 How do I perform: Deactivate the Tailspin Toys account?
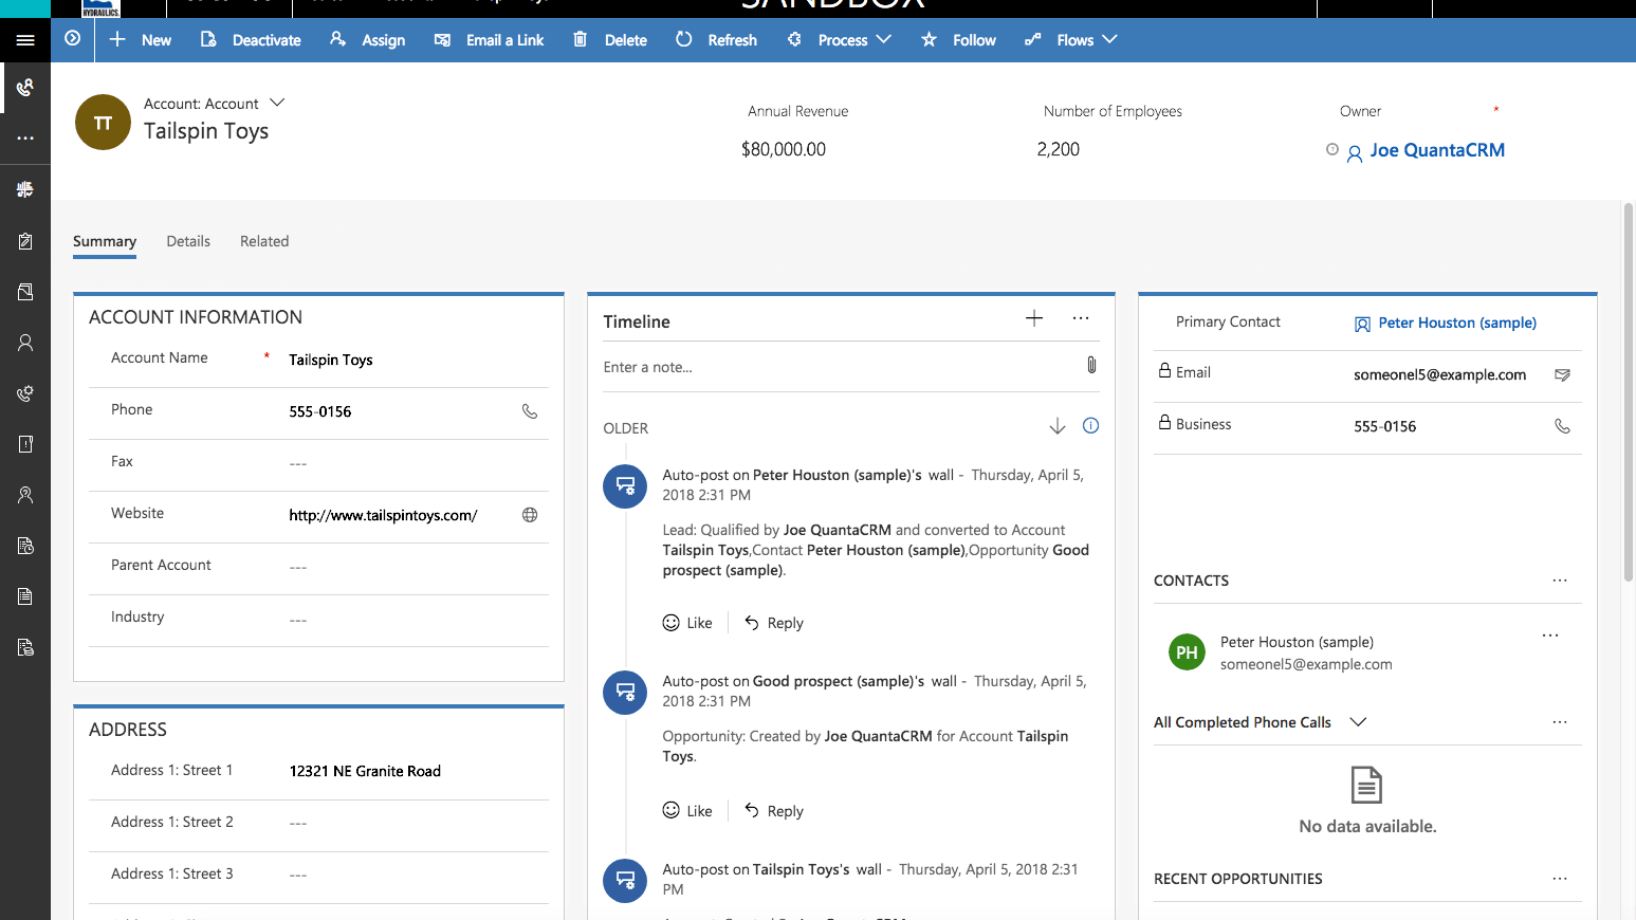(x=251, y=40)
